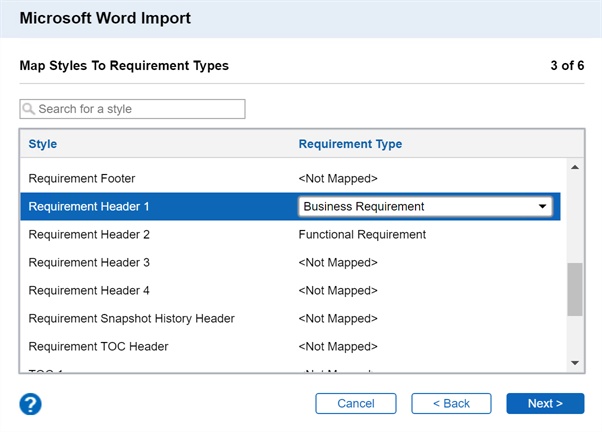The width and height of the screenshot is (602, 432).
Task: Click the blue help question mark icon
Action: pyautogui.click(x=30, y=404)
